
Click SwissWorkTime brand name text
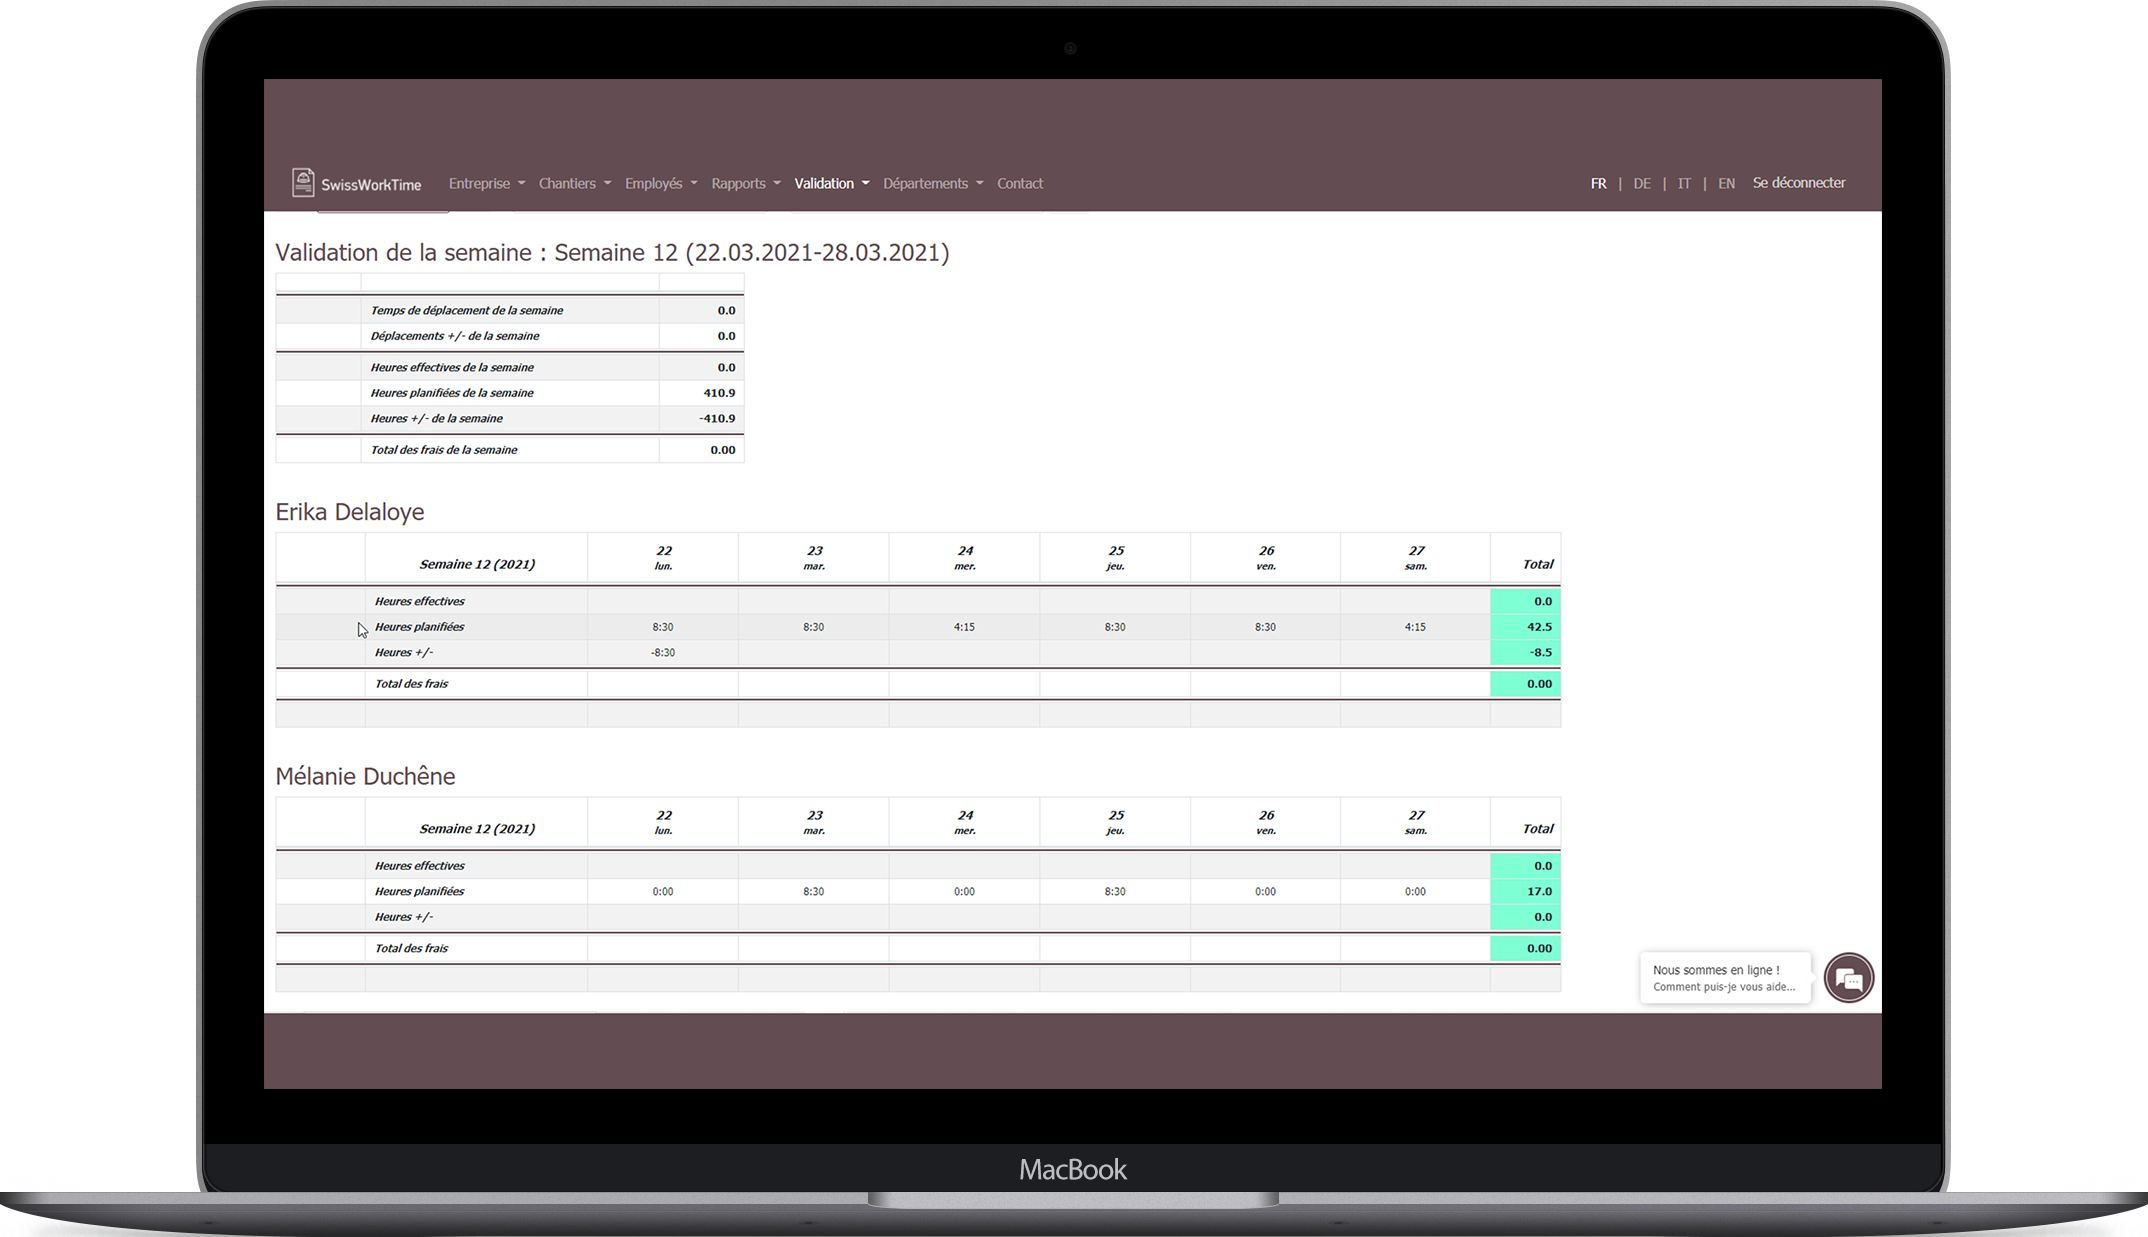click(x=371, y=185)
